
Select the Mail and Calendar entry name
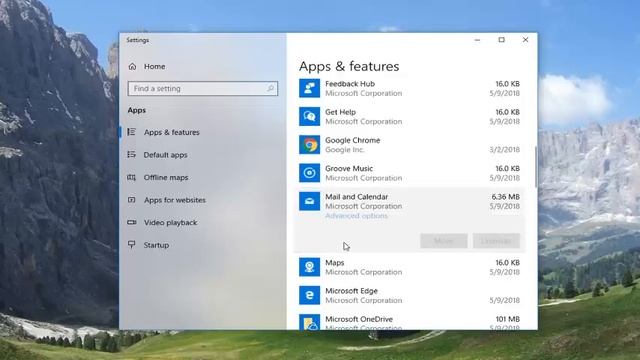coord(356,196)
